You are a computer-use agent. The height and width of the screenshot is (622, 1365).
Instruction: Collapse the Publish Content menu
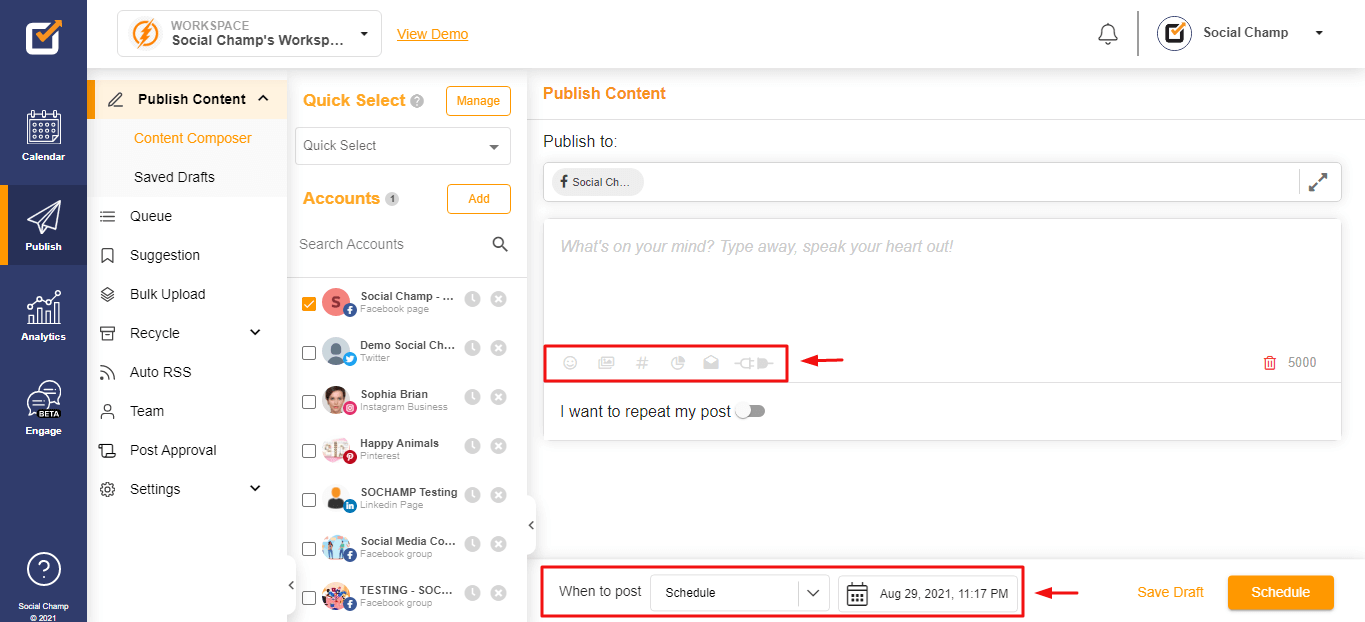point(263,98)
